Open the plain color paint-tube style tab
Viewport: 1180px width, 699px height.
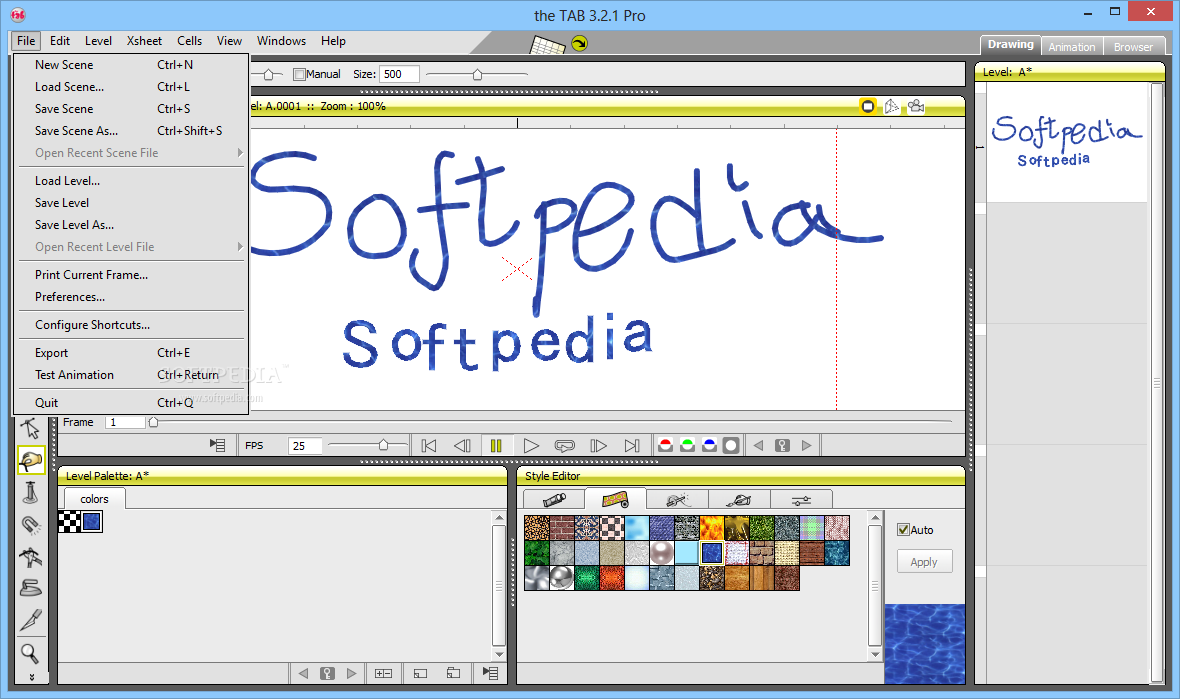[x=554, y=499]
